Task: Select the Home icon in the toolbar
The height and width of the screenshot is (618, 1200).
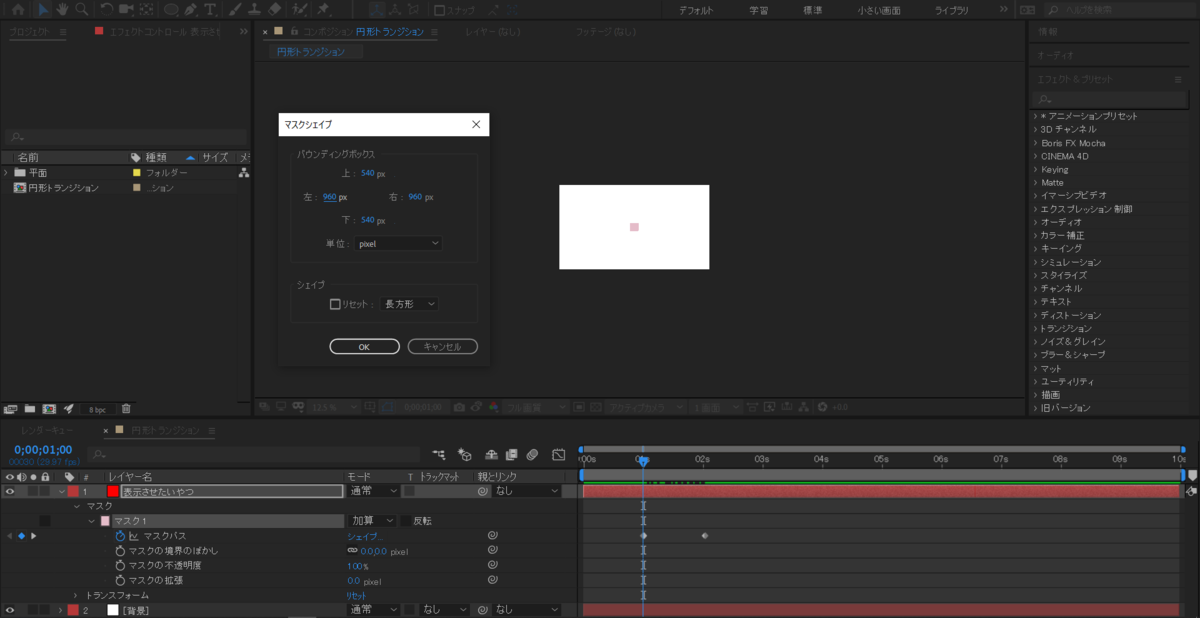Action: (18, 10)
